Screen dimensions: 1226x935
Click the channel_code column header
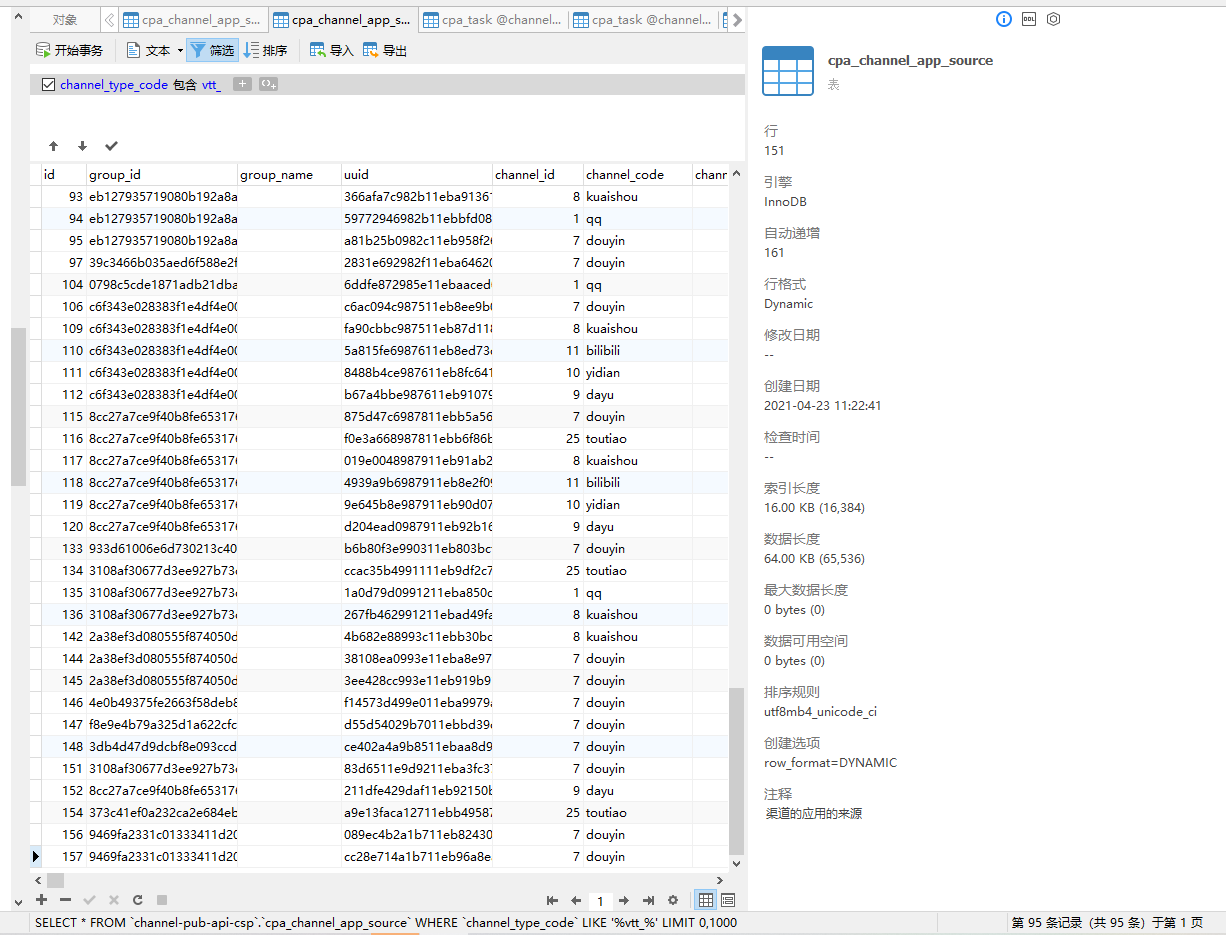637,174
